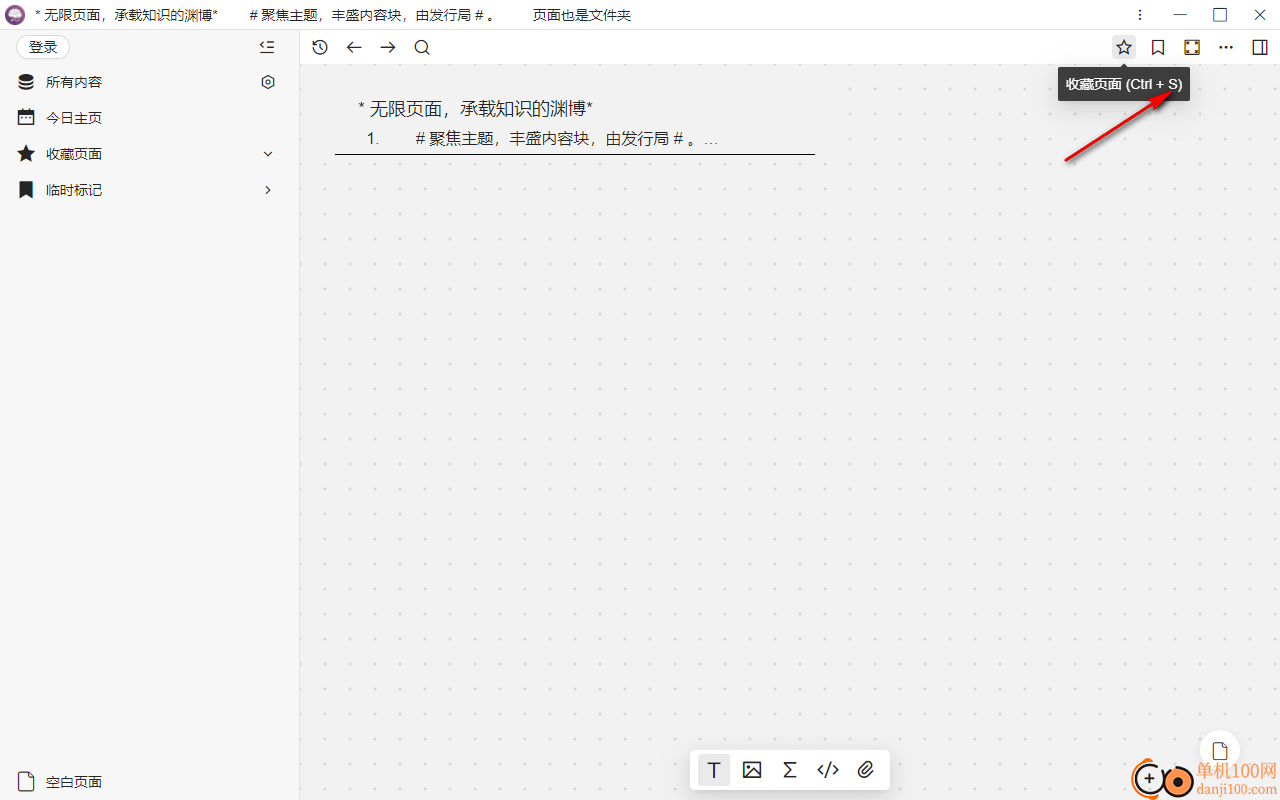Open the vertical dots menu in title bar
This screenshot has width=1280, height=800.
tap(1140, 15)
